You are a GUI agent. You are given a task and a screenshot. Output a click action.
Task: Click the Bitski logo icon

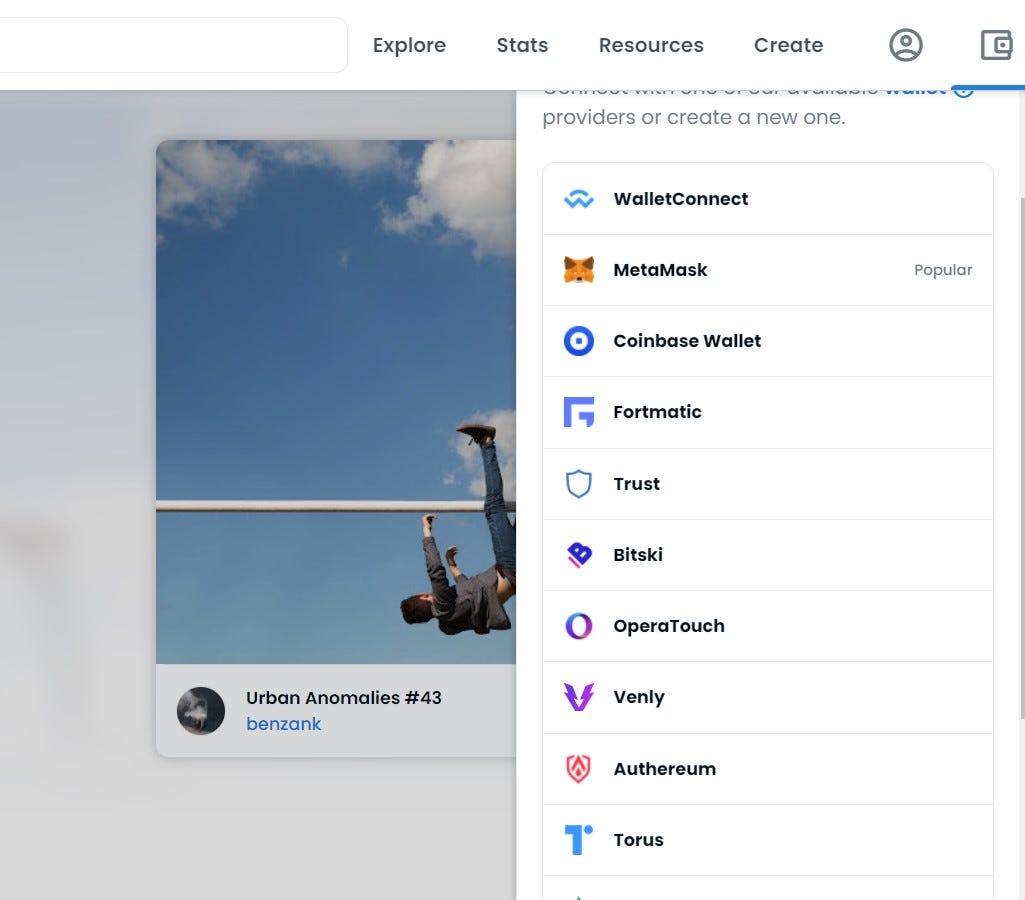[579, 555]
